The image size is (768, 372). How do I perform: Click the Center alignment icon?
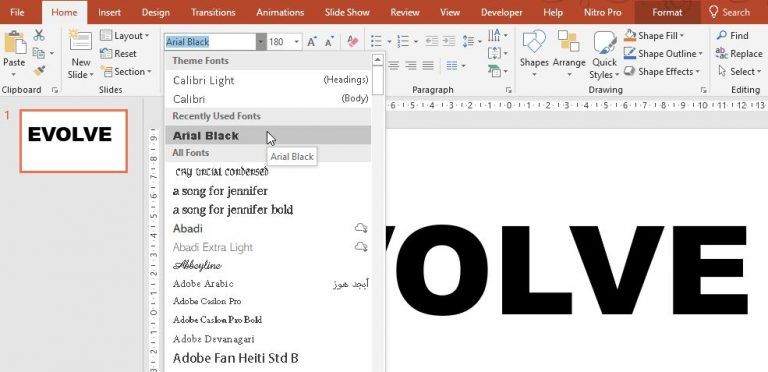click(394, 65)
